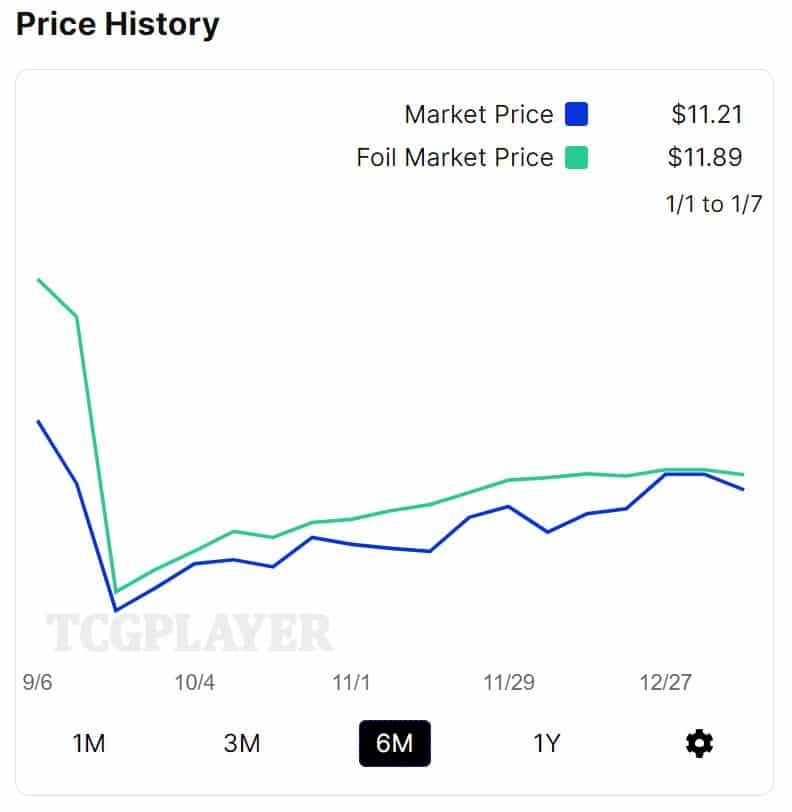Click the 10/4 axis date label

(194, 683)
